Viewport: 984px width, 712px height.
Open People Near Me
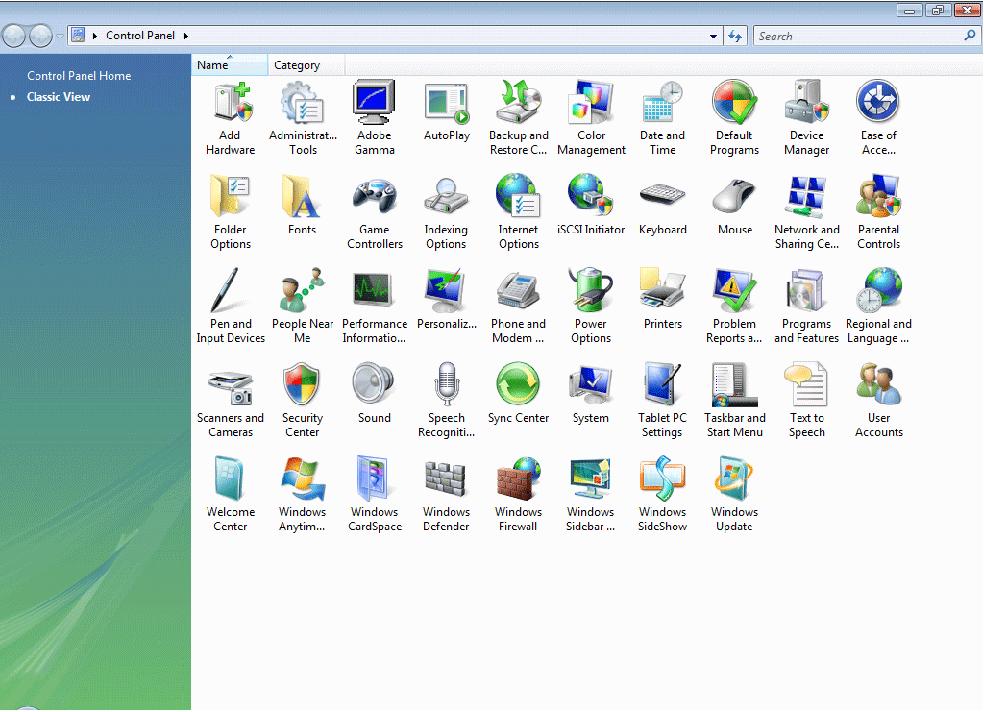302,306
